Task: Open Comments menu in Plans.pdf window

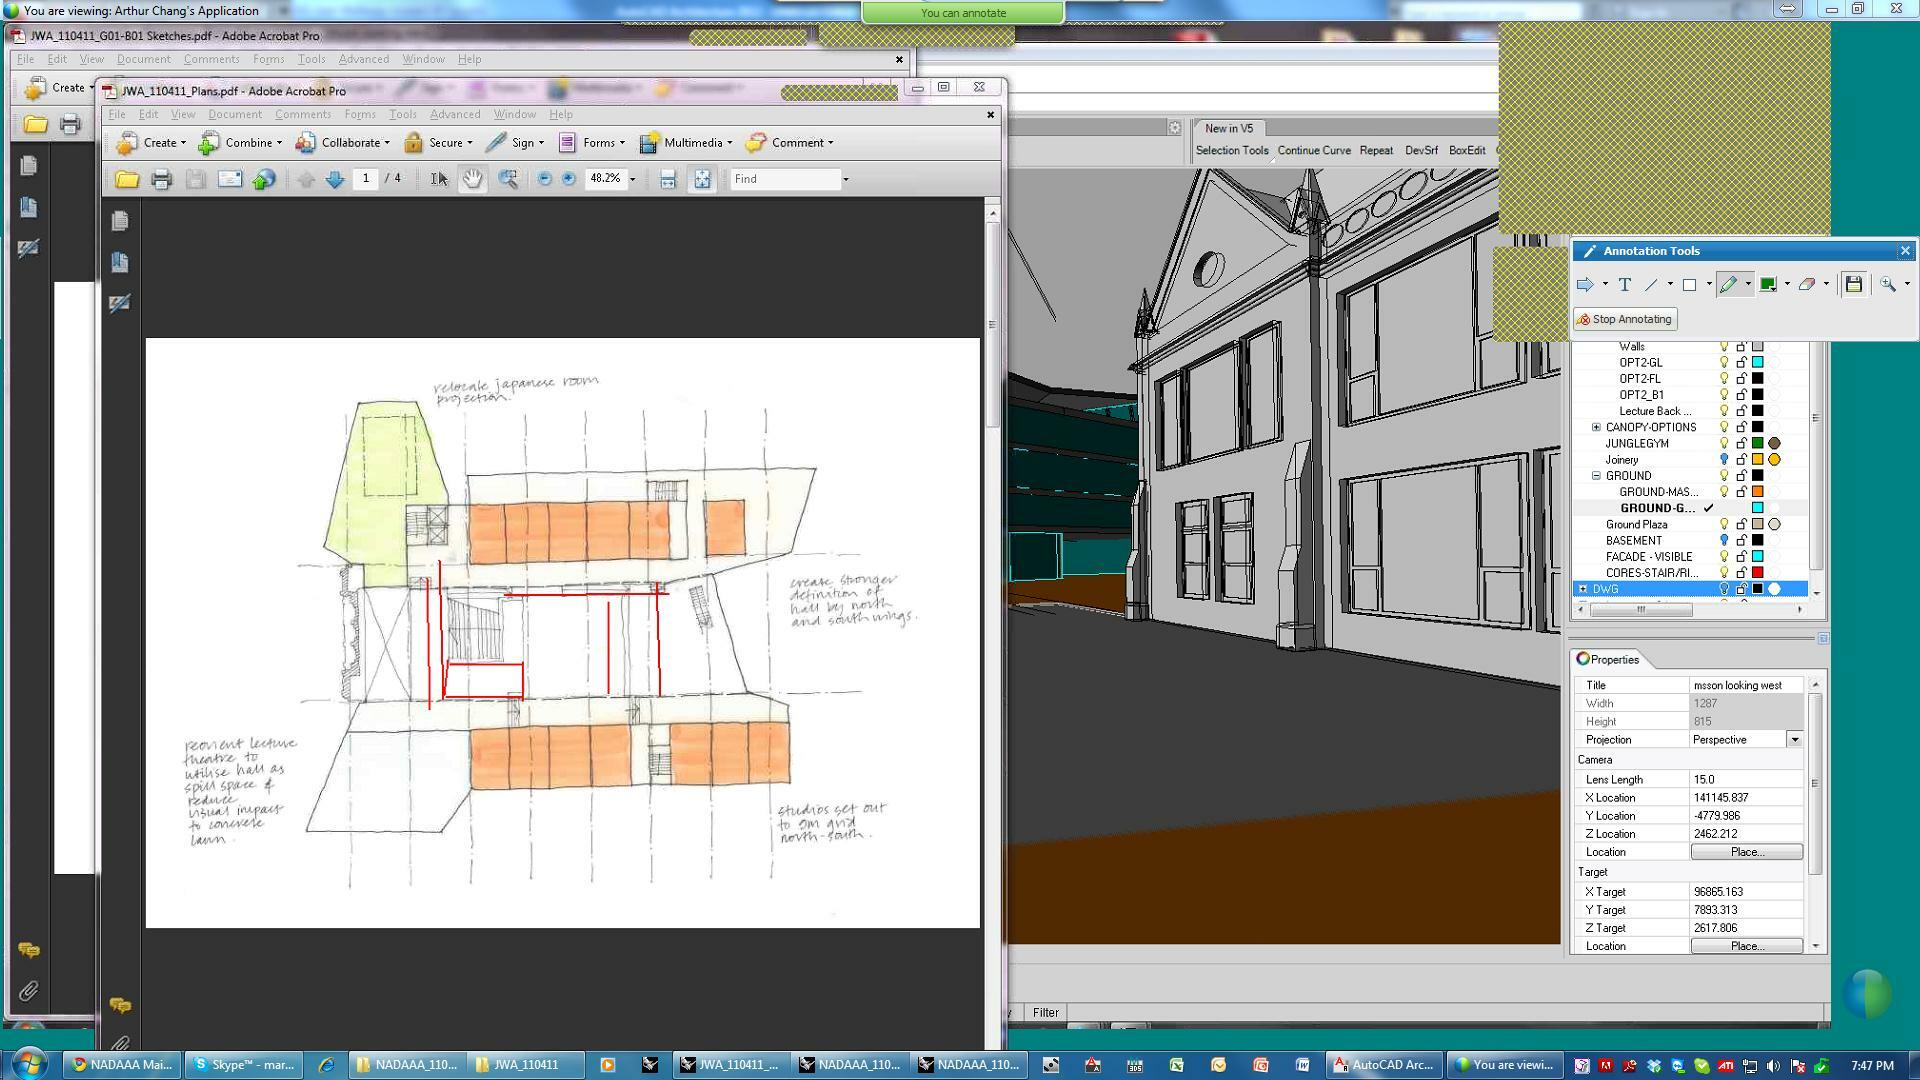Action: pos(303,114)
